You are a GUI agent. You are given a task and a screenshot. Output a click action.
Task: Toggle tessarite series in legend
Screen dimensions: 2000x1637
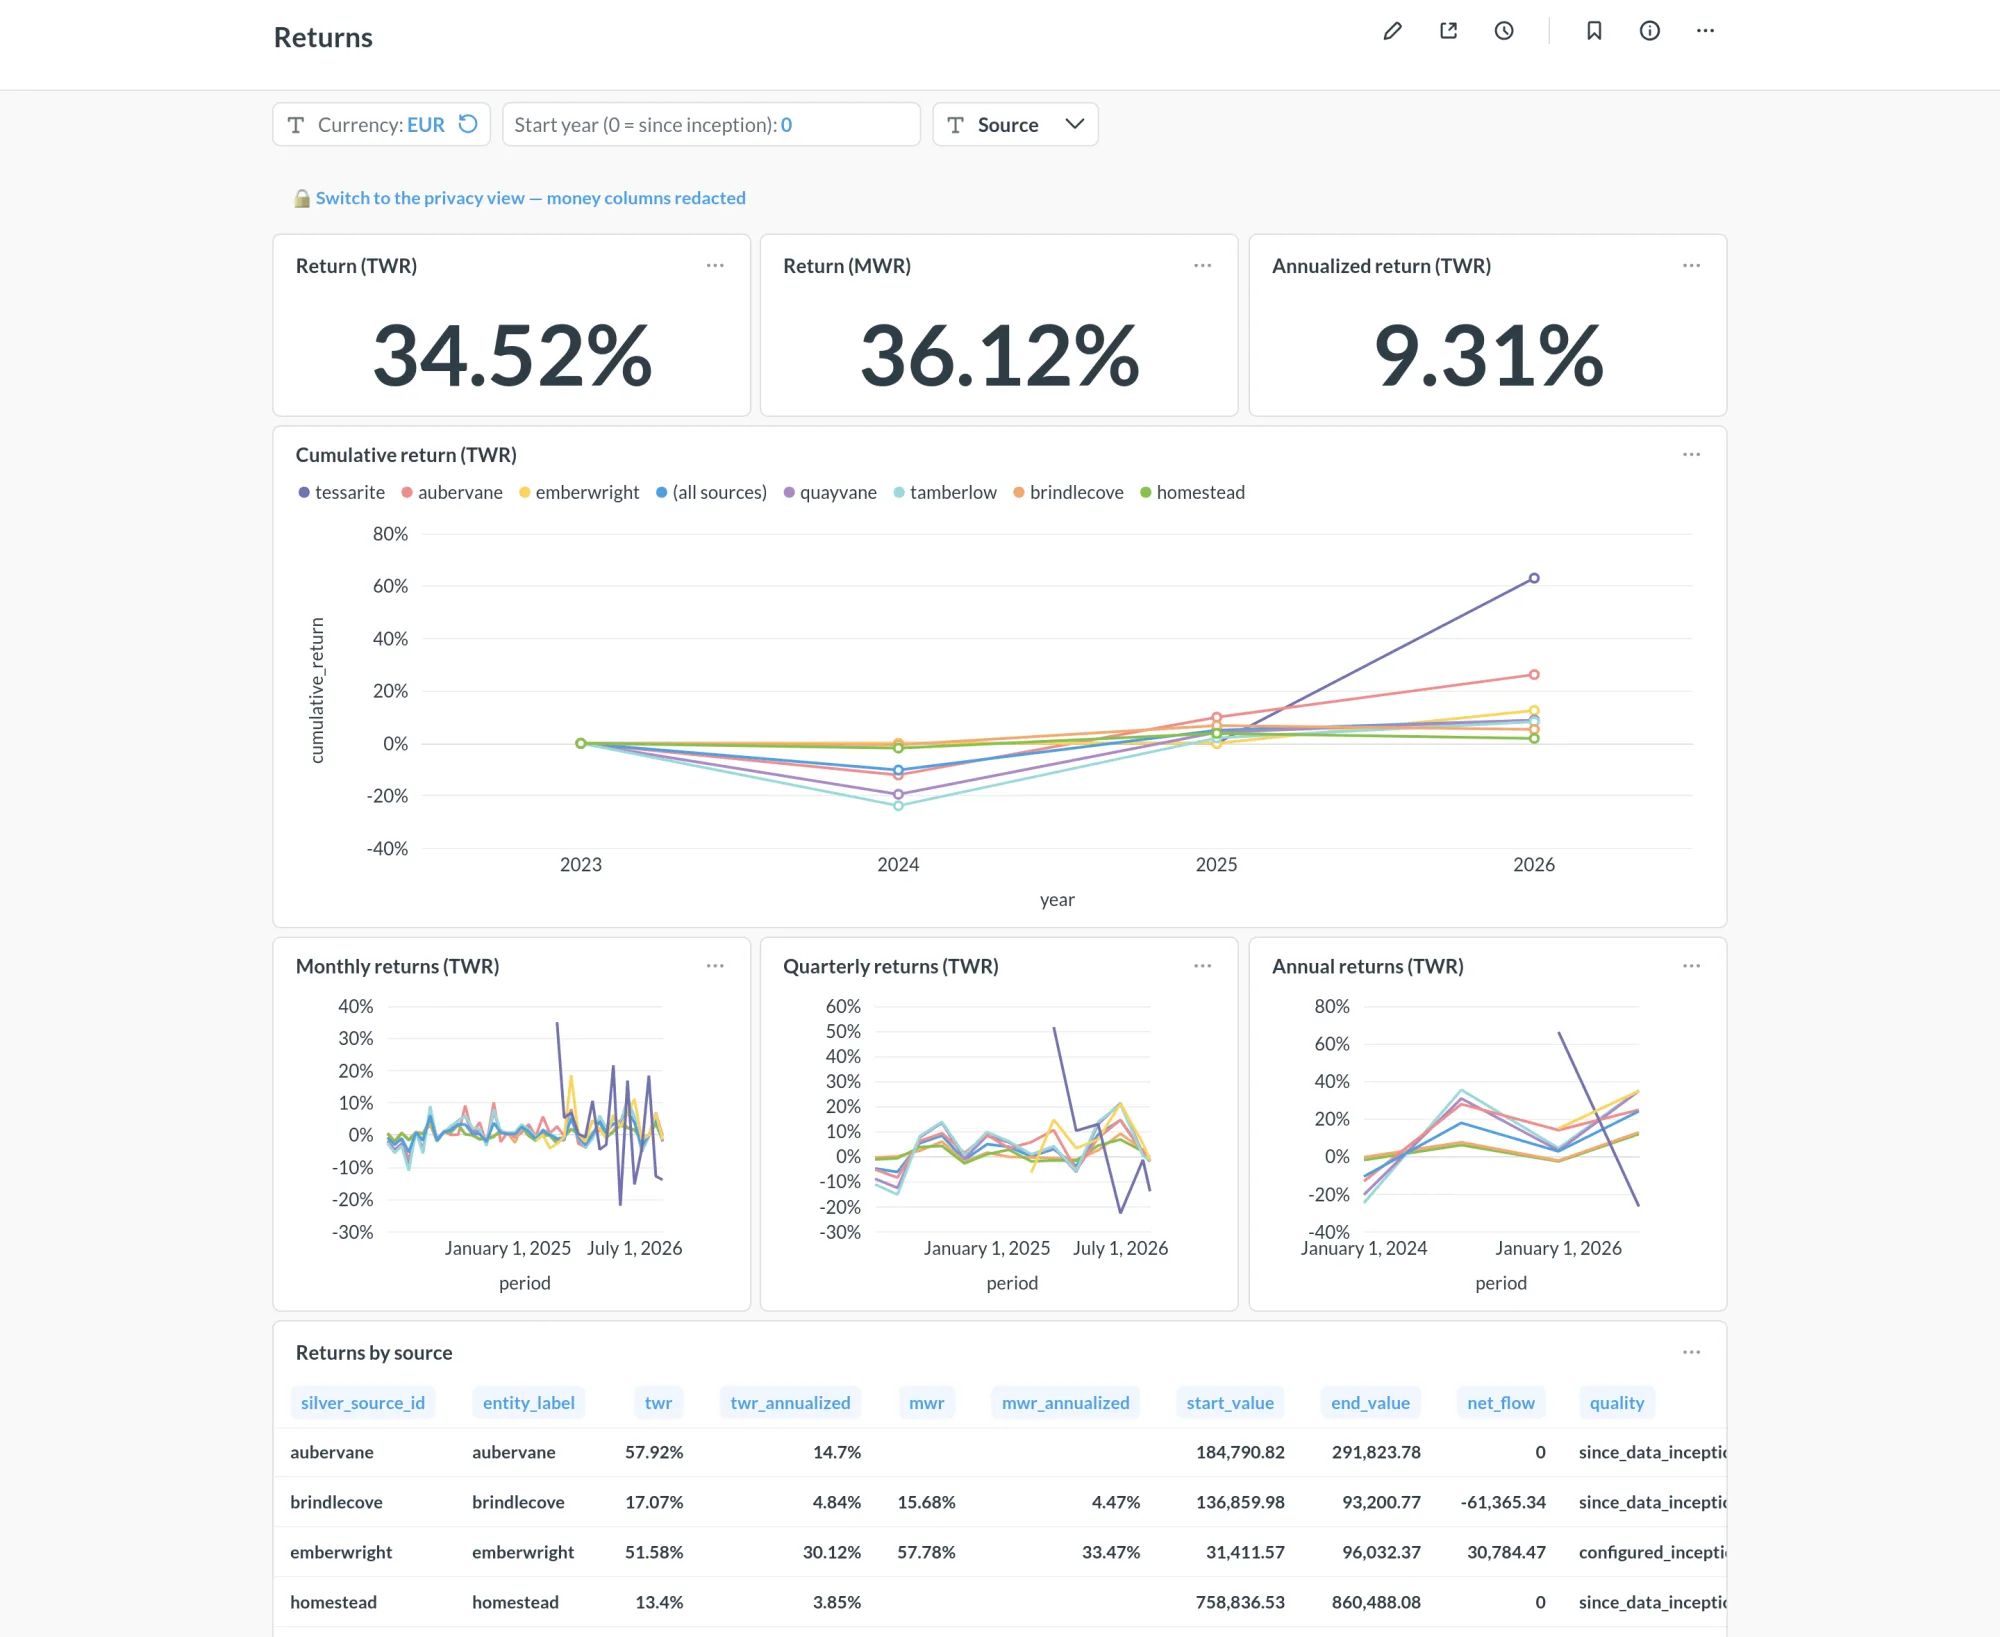(342, 492)
